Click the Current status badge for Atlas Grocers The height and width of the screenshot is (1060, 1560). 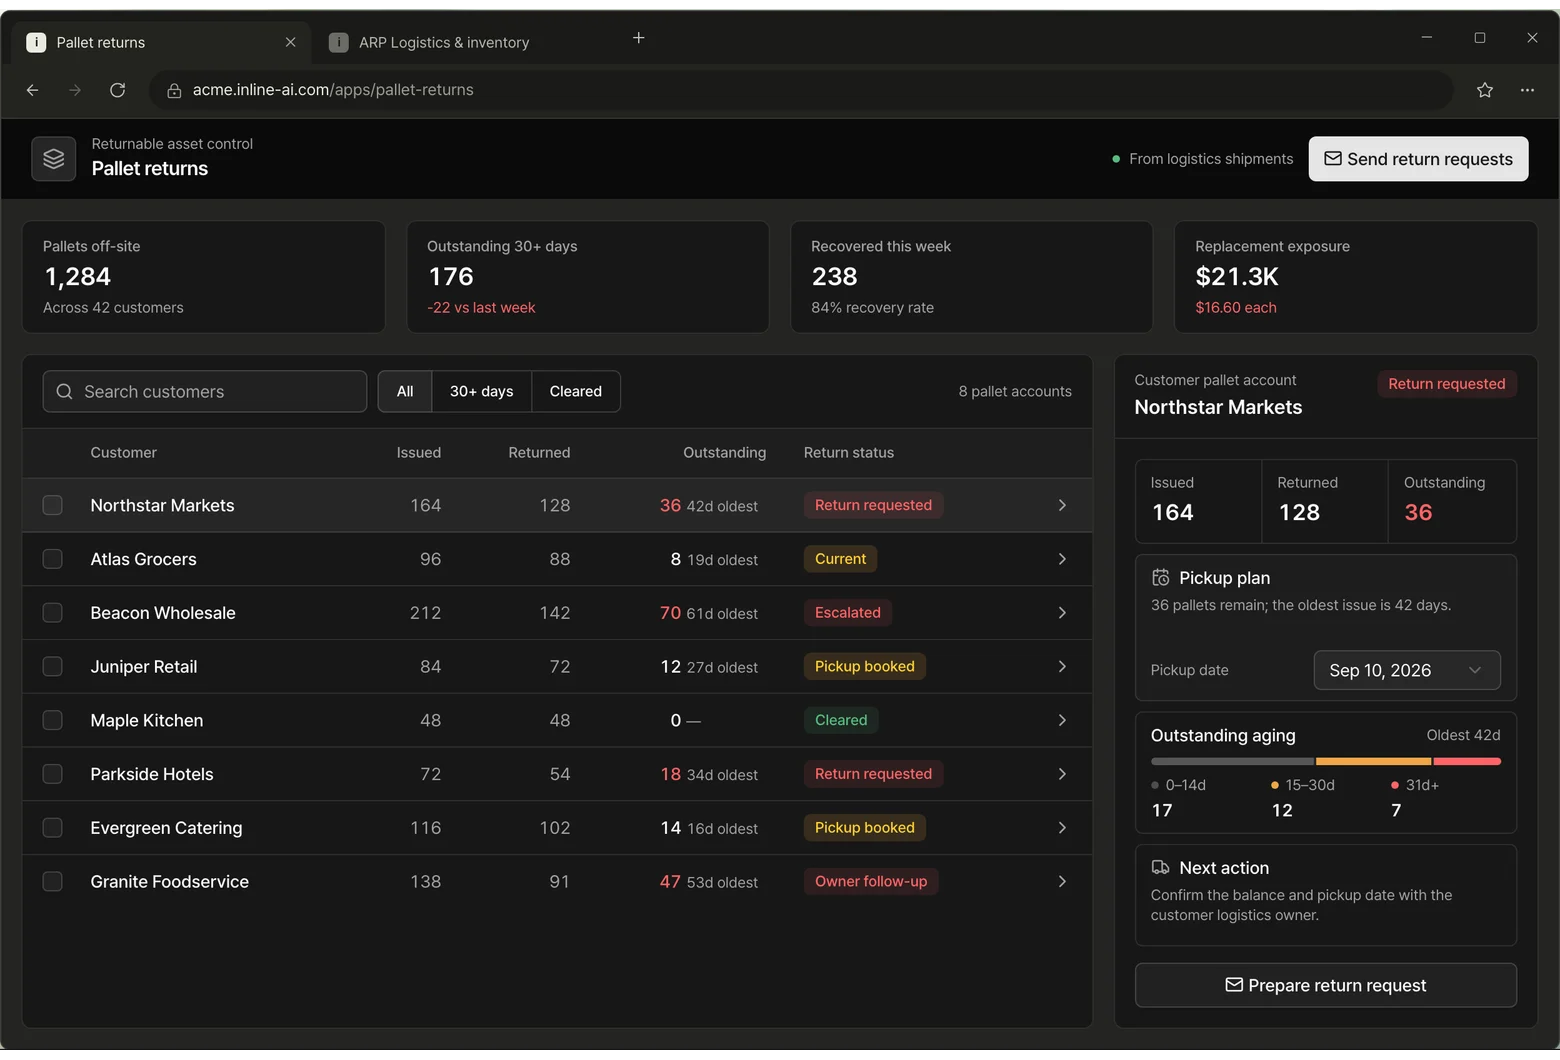[840, 559]
